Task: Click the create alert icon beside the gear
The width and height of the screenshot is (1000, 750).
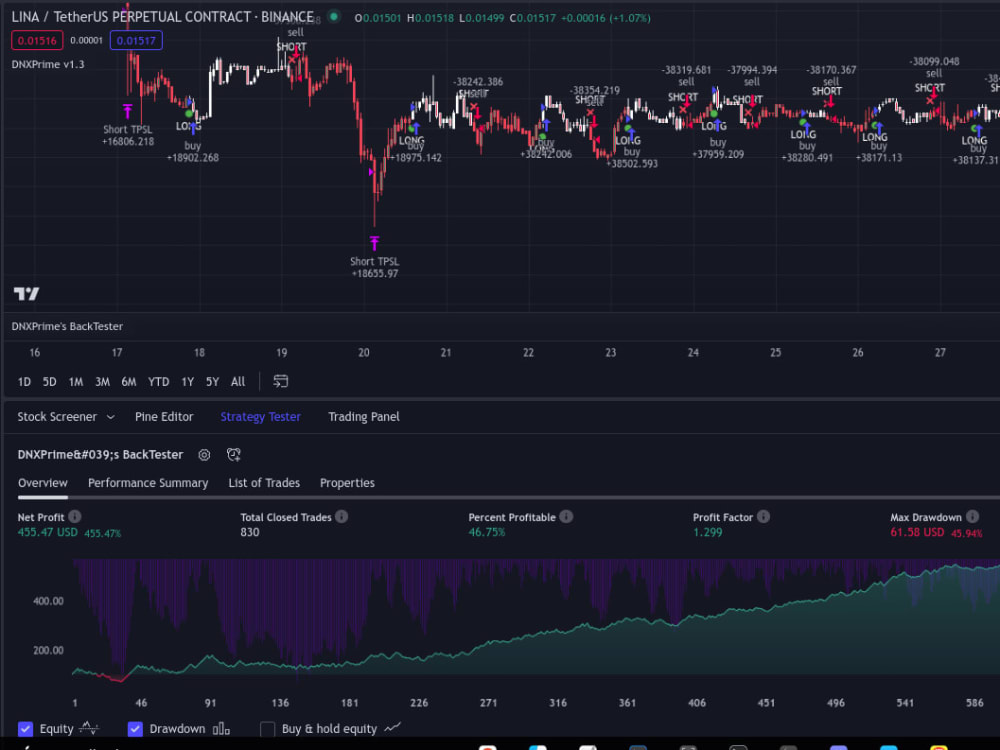Action: (233, 455)
